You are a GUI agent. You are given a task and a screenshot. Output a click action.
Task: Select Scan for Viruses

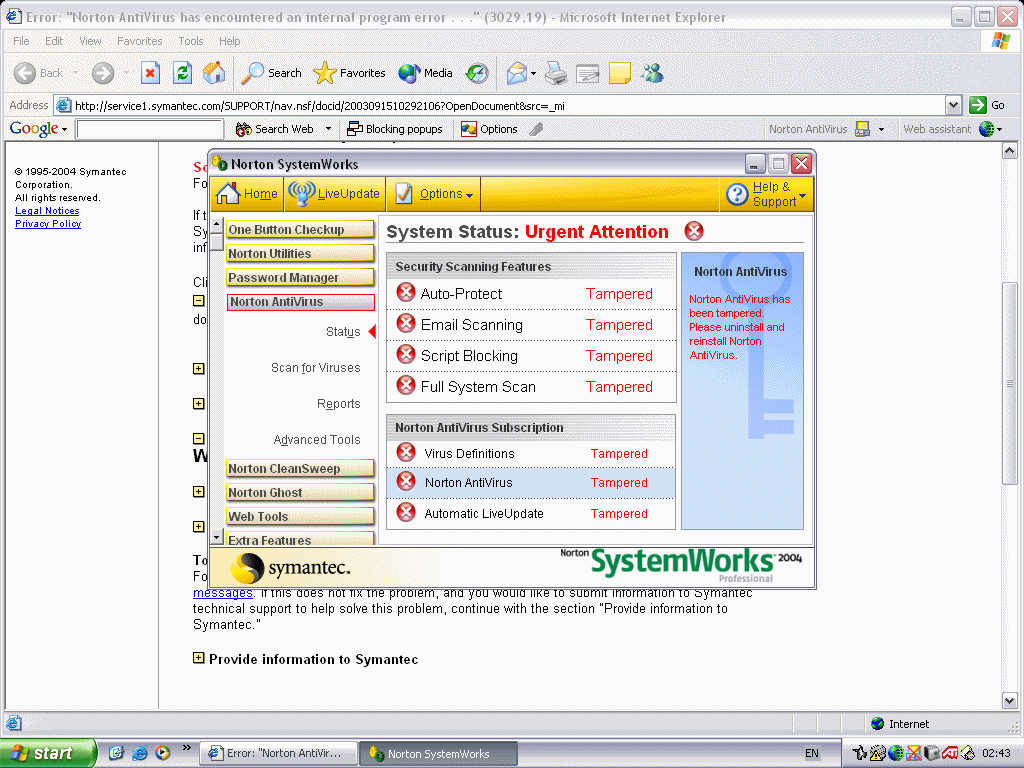pyautogui.click(x=315, y=368)
